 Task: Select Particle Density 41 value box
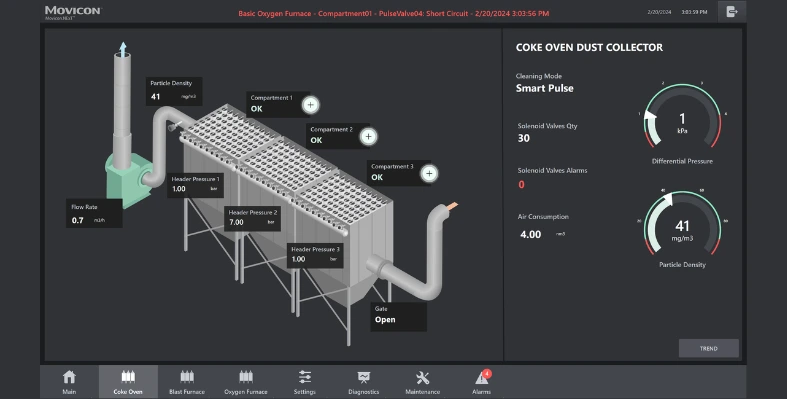[174, 91]
